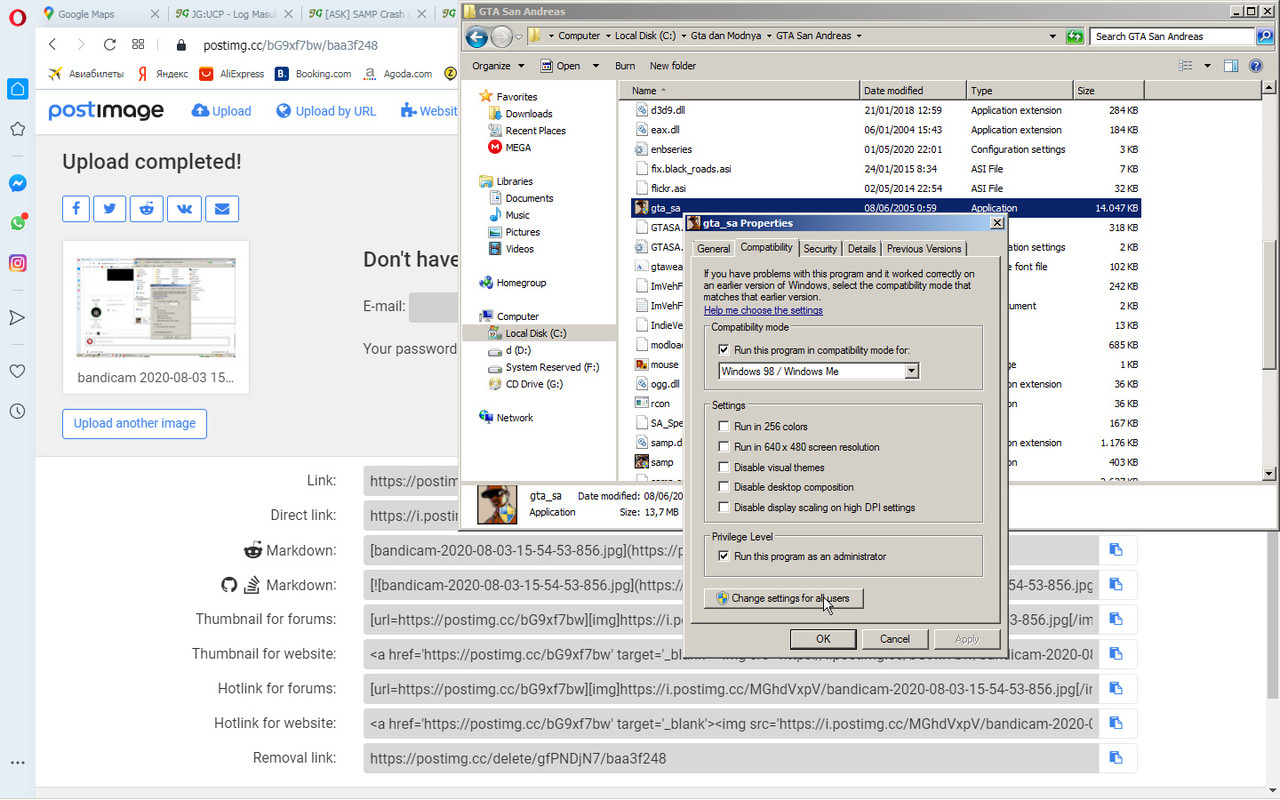1280x800 pixels.
Task: Click Upload another image button
Action: 134,423
